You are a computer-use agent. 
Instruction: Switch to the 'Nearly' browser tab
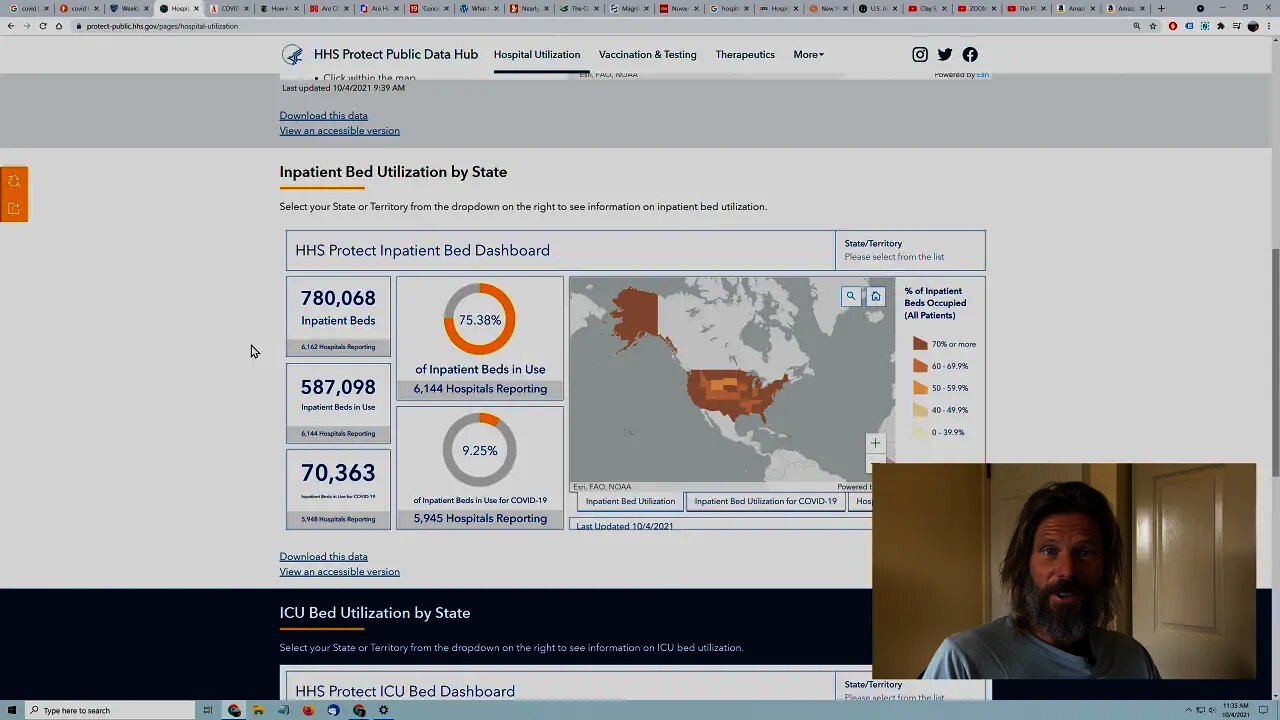(530, 8)
